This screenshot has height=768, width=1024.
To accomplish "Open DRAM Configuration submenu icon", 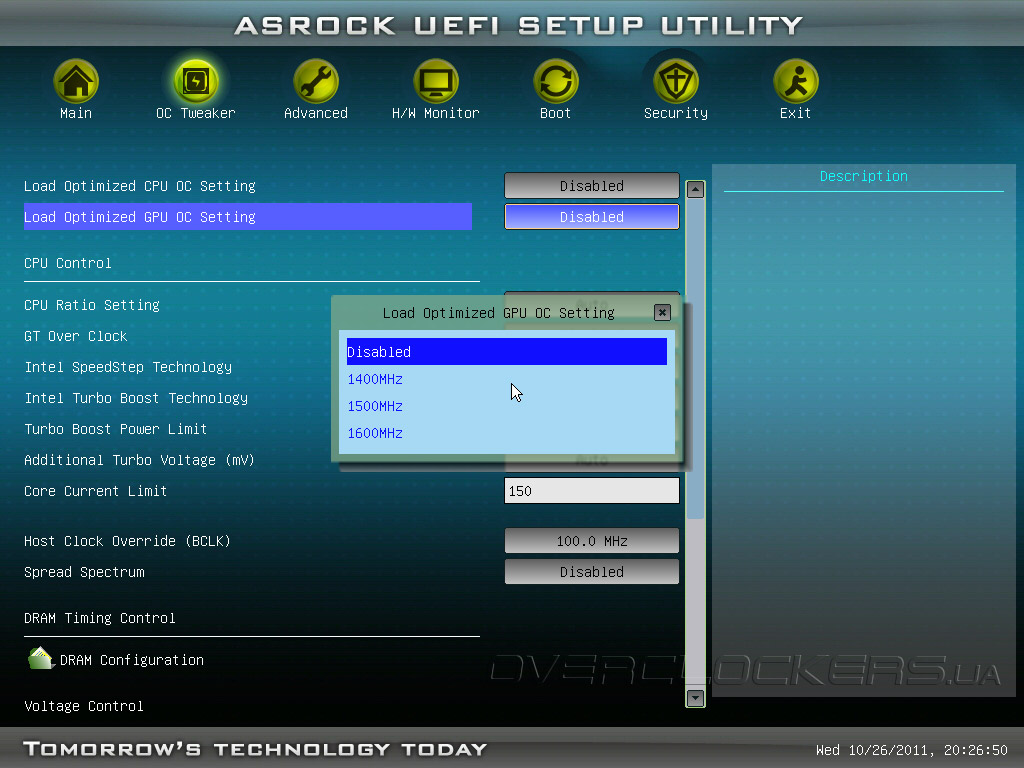I will pos(40,658).
